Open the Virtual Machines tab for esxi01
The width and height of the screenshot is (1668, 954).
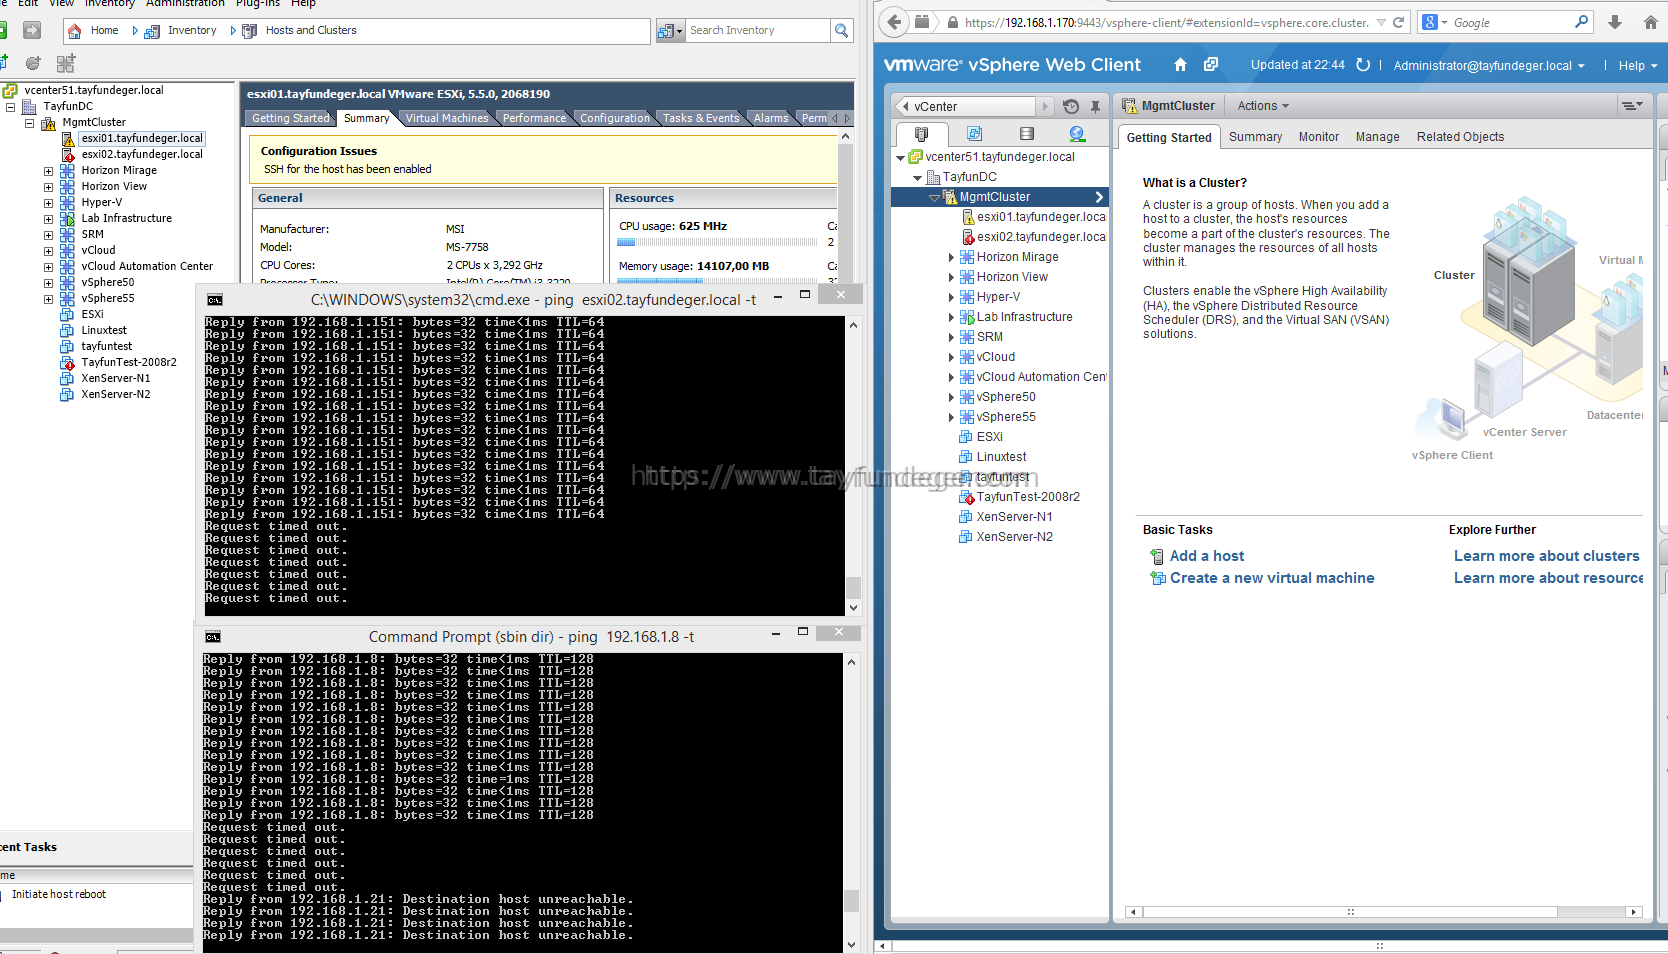pos(447,118)
